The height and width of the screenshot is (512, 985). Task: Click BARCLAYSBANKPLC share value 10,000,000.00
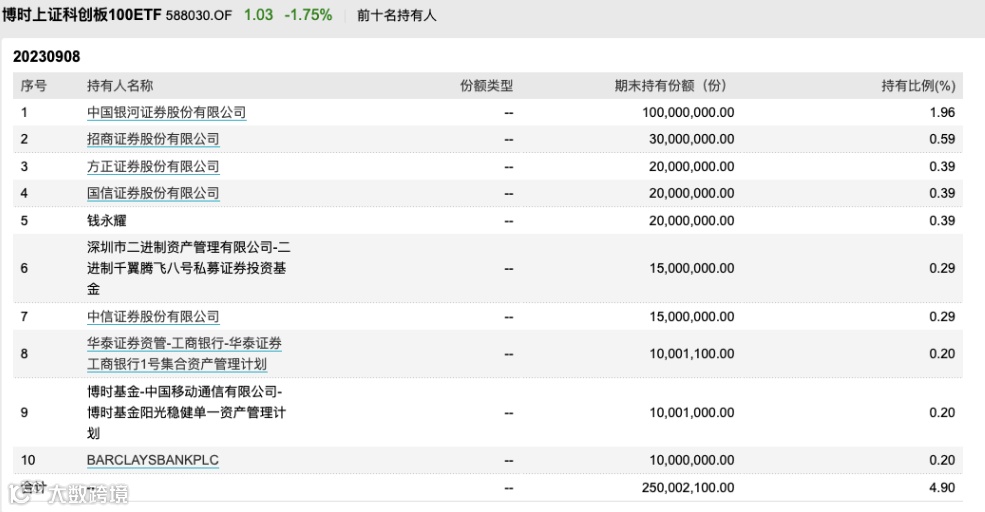point(692,460)
